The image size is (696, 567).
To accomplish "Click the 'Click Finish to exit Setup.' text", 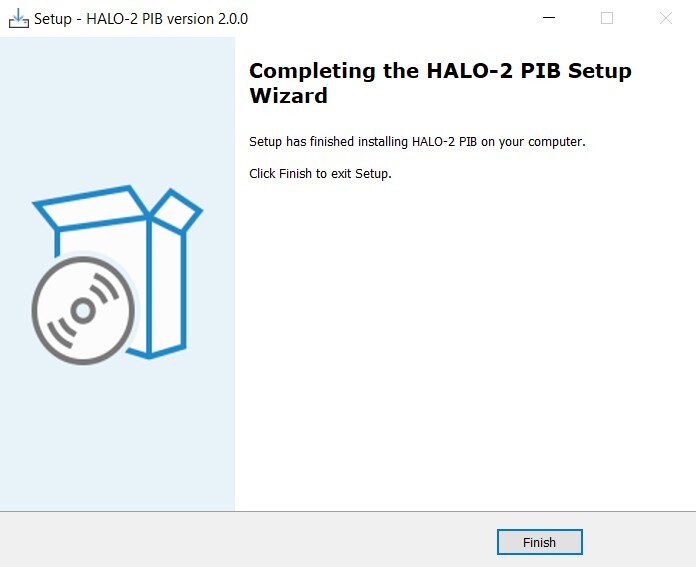I will click(320, 173).
